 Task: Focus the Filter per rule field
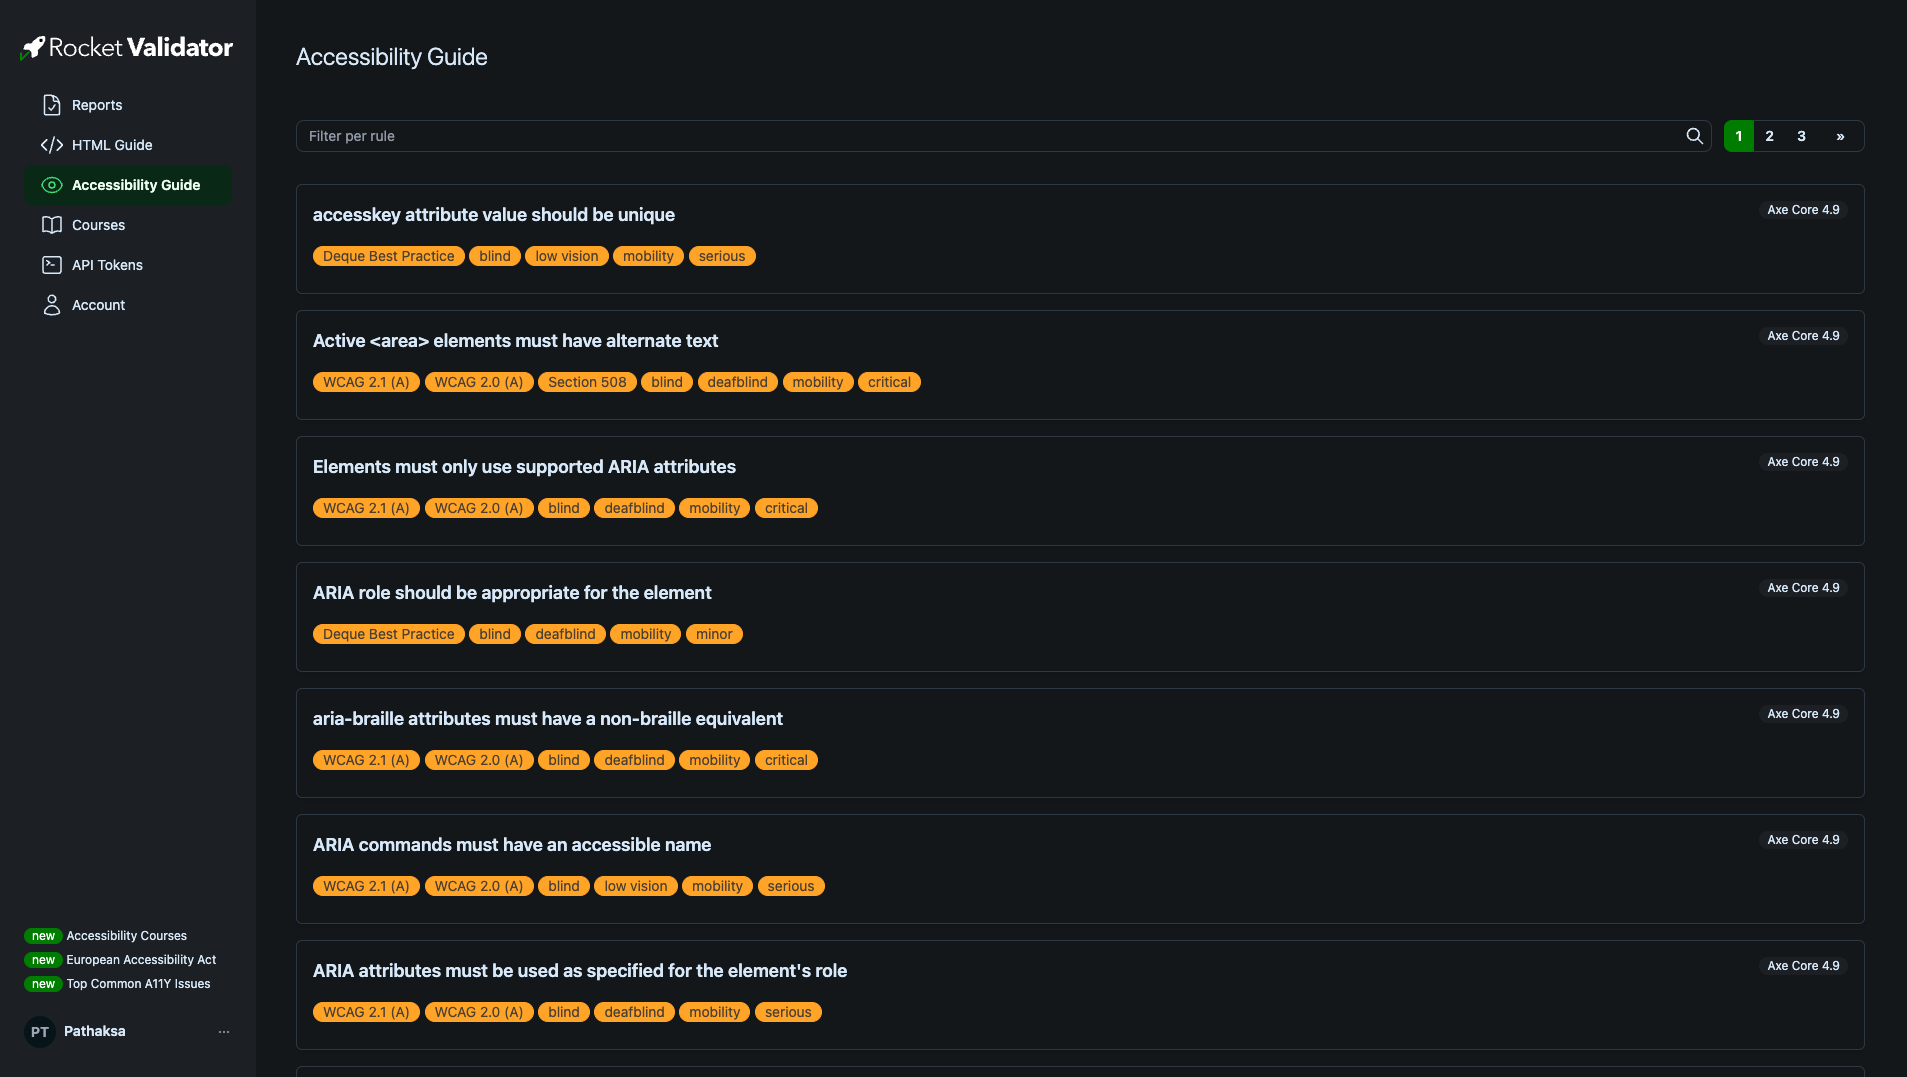(990, 136)
